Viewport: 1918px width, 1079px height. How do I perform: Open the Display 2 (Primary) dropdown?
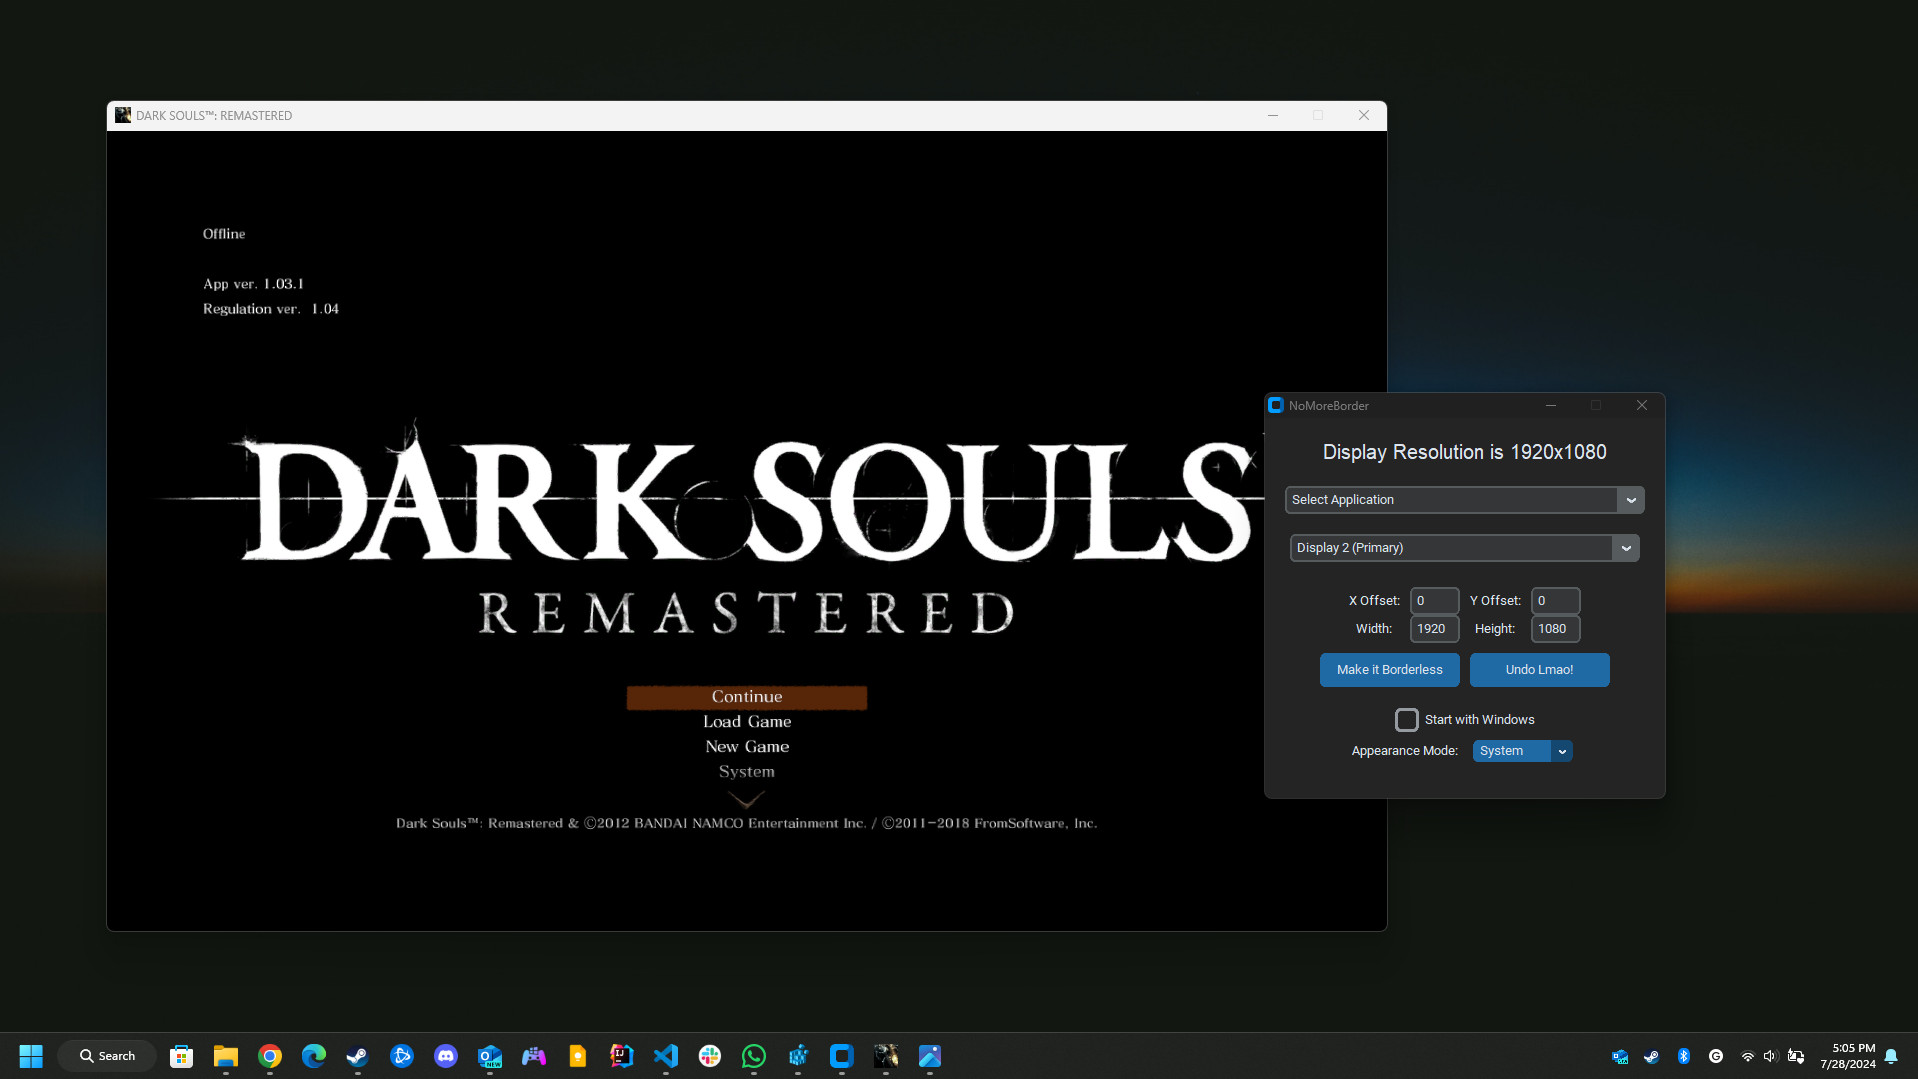(1464, 548)
